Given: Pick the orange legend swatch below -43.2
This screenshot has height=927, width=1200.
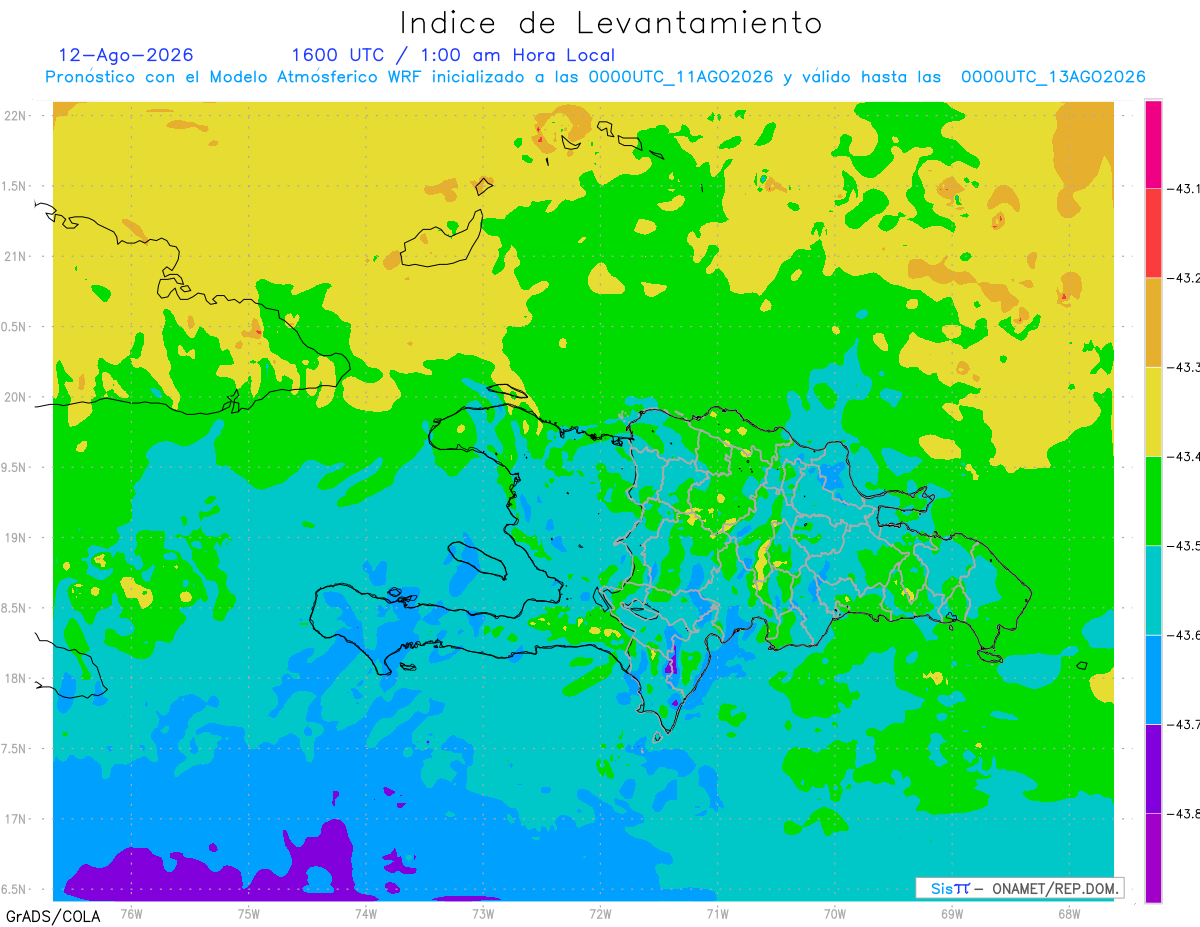Looking at the screenshot, I should 1153,322.
